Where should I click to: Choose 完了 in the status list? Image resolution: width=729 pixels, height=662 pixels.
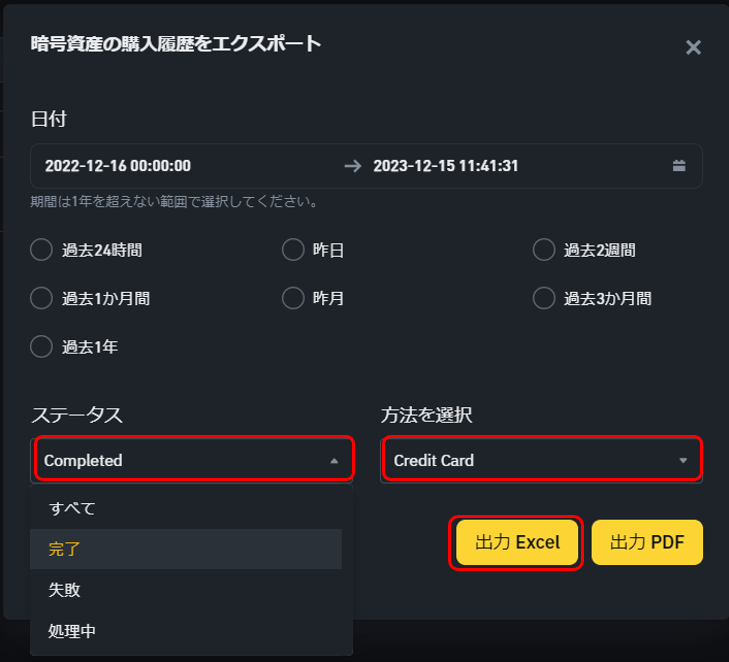186,549
